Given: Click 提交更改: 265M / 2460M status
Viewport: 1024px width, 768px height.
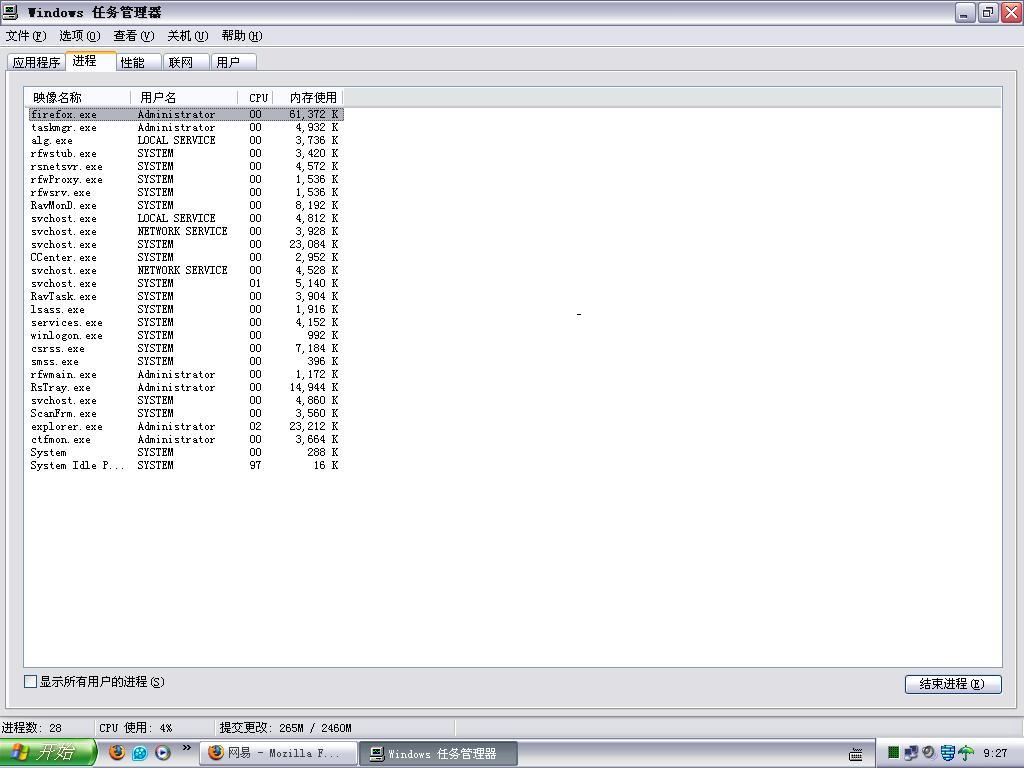Looking at the screenshot, I should (x=285, y=728).
